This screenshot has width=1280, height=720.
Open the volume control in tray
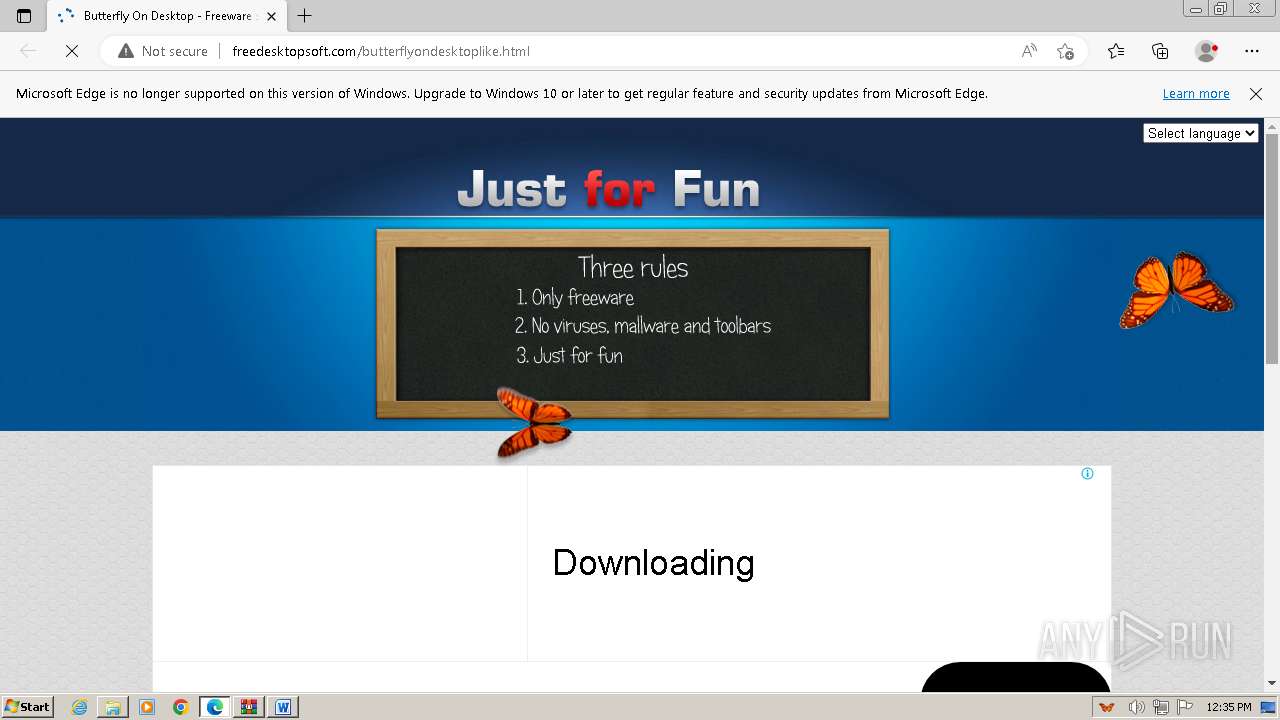(x=1137, y=707)
